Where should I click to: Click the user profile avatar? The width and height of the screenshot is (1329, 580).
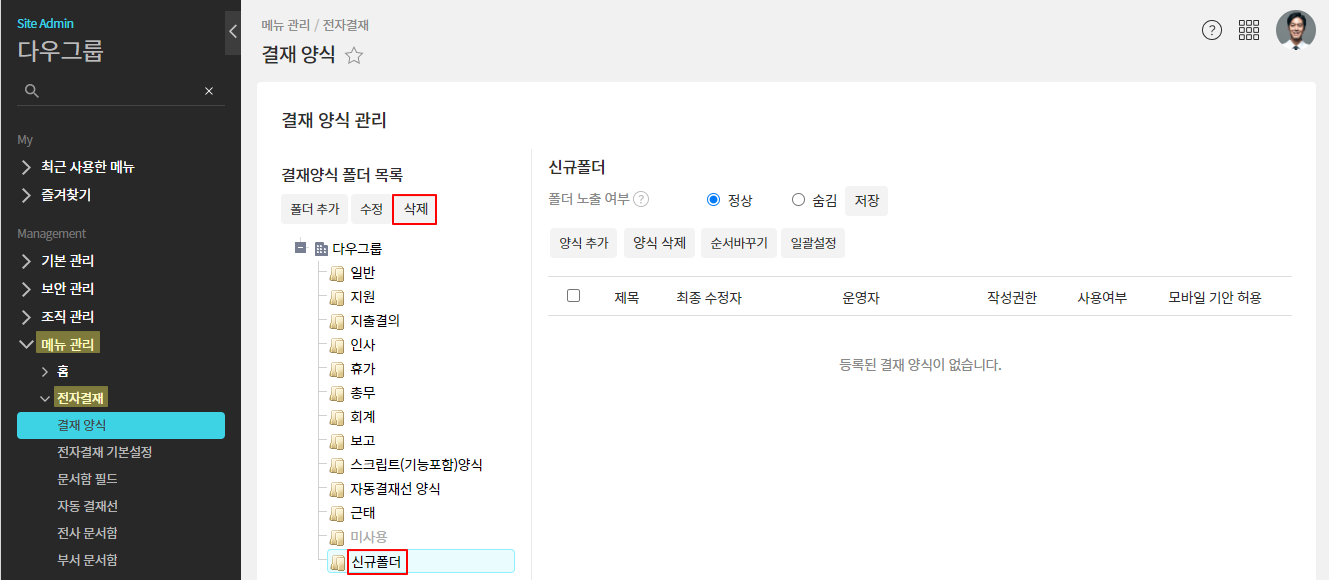1295,30
